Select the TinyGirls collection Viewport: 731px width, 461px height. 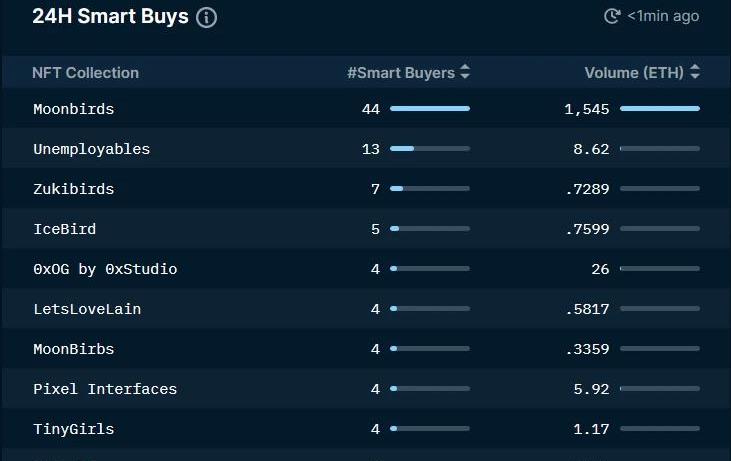tap(74, 429)
